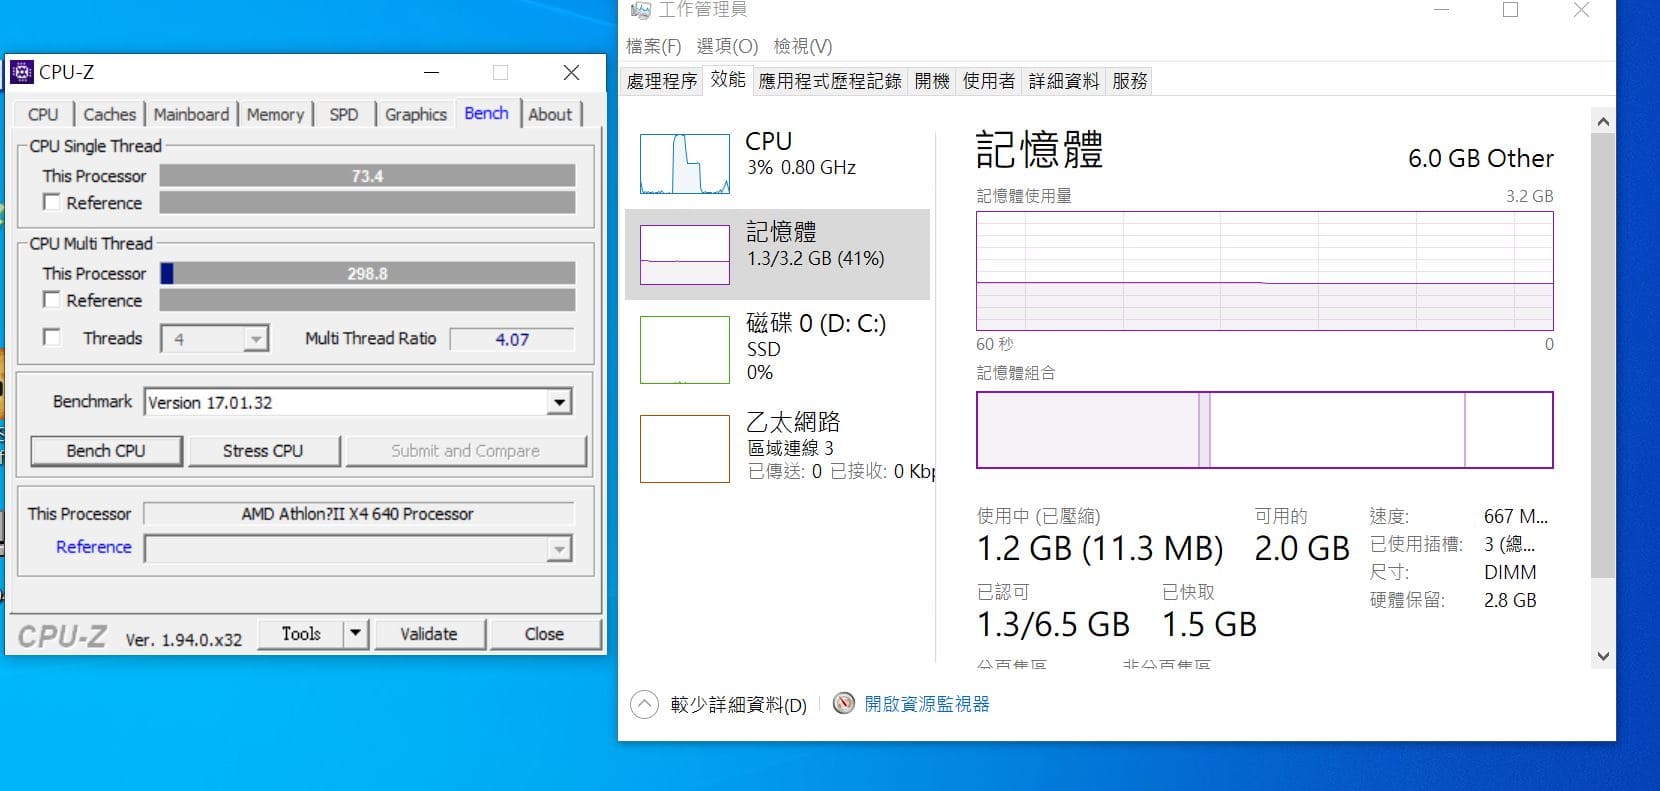This screenshot has width=1660, height=791.
Task: Click the Task Manager vertical scrollbar thumb
Action: [1603, 355]
